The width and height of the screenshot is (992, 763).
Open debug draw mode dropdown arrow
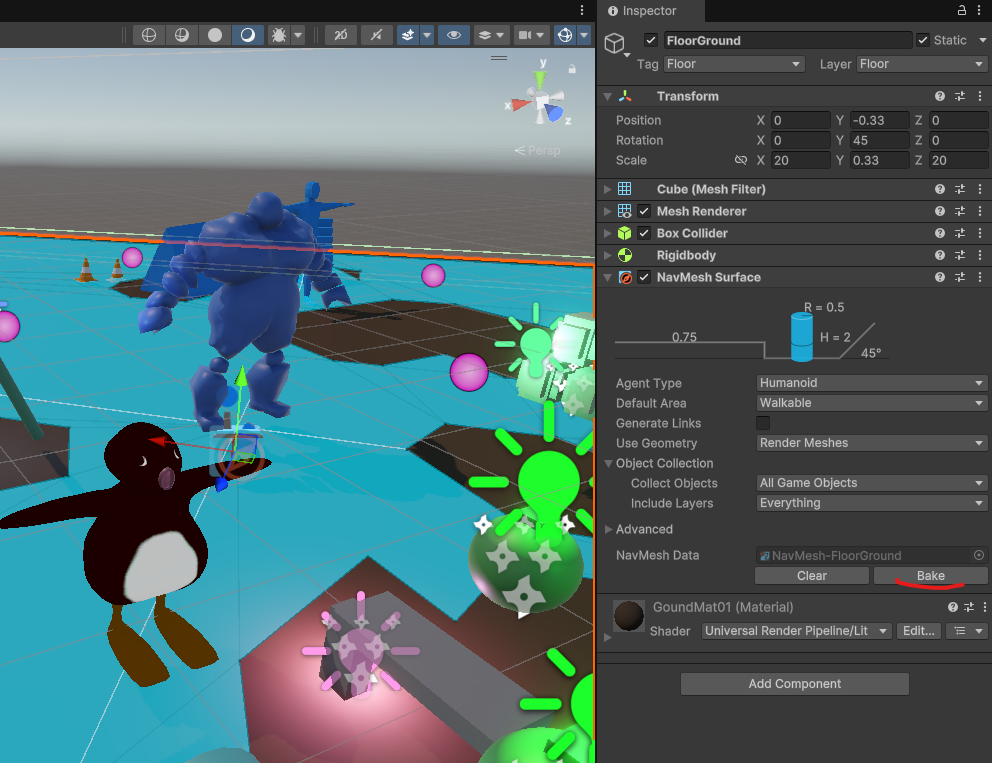pos(297,35)
